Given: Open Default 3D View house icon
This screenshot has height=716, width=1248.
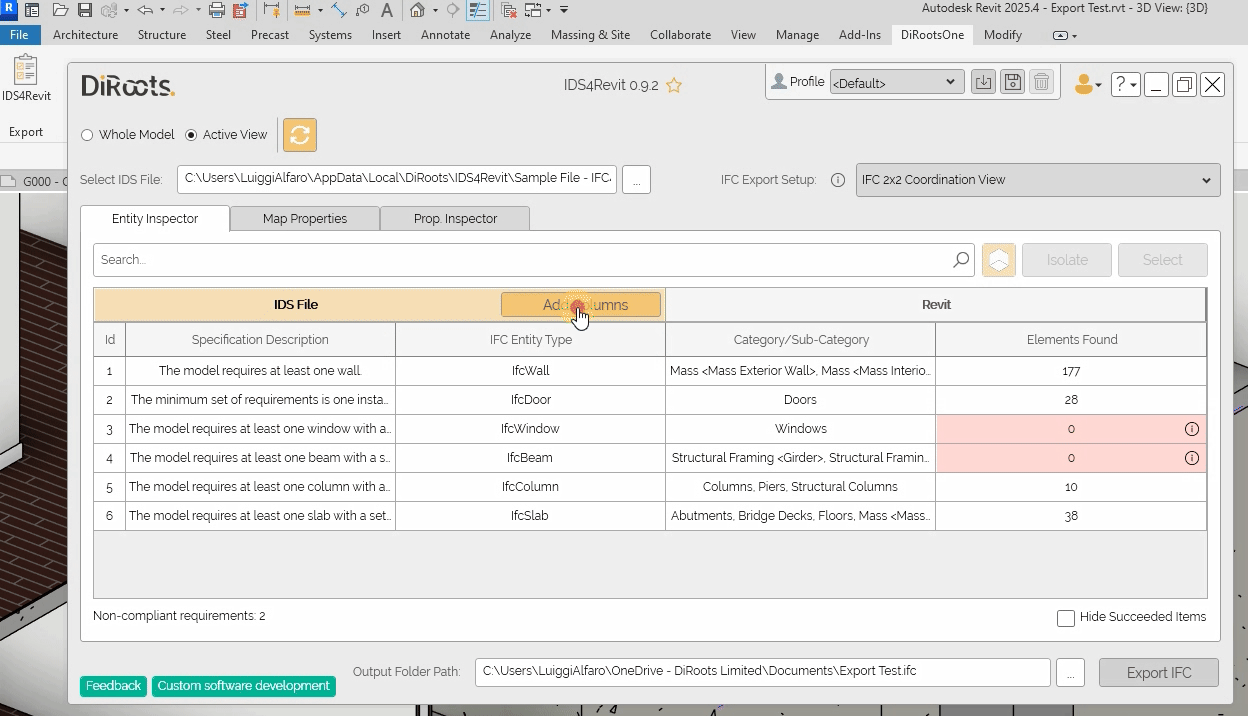Looking at the screenshot, I should pyautogui.click(x=417, y=10).
